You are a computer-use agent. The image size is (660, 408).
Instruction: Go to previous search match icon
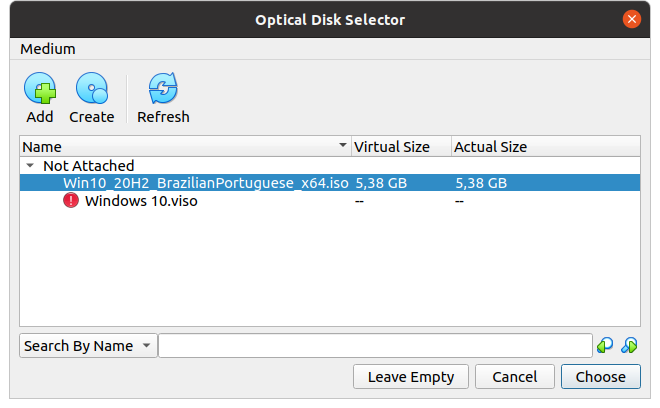click(605, 346)
